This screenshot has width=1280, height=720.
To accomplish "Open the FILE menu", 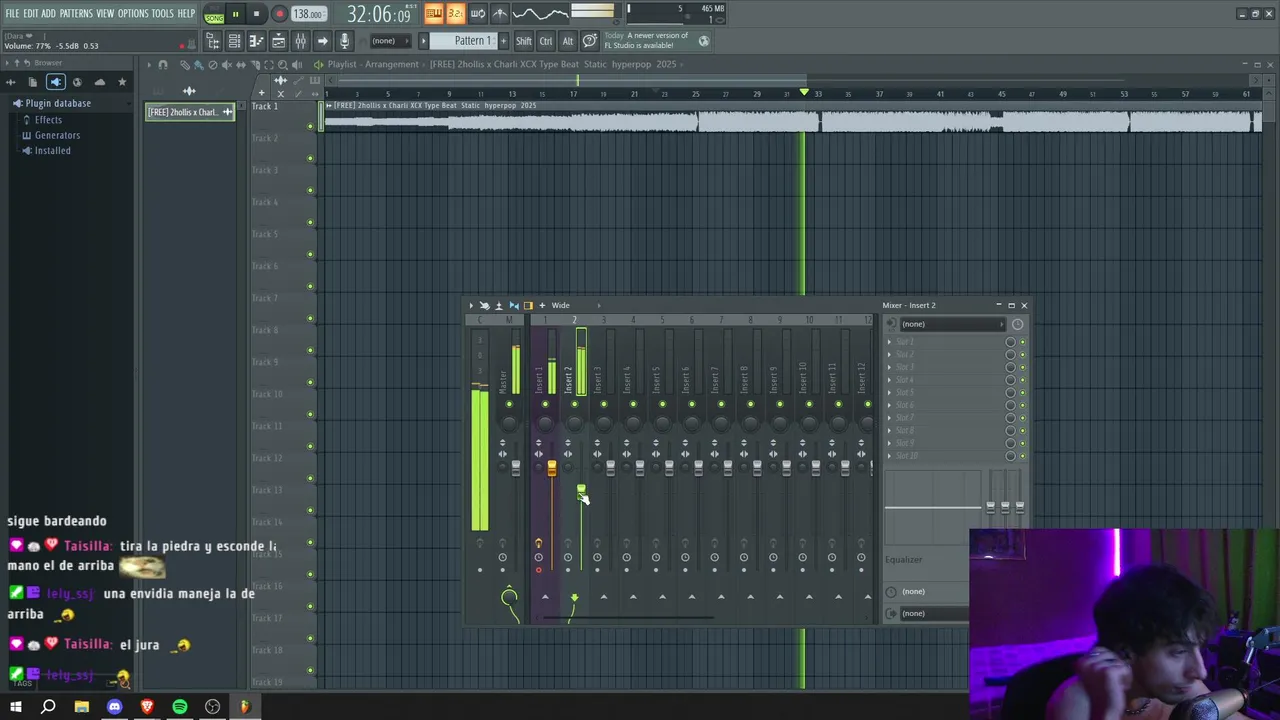I will [12, 14].
